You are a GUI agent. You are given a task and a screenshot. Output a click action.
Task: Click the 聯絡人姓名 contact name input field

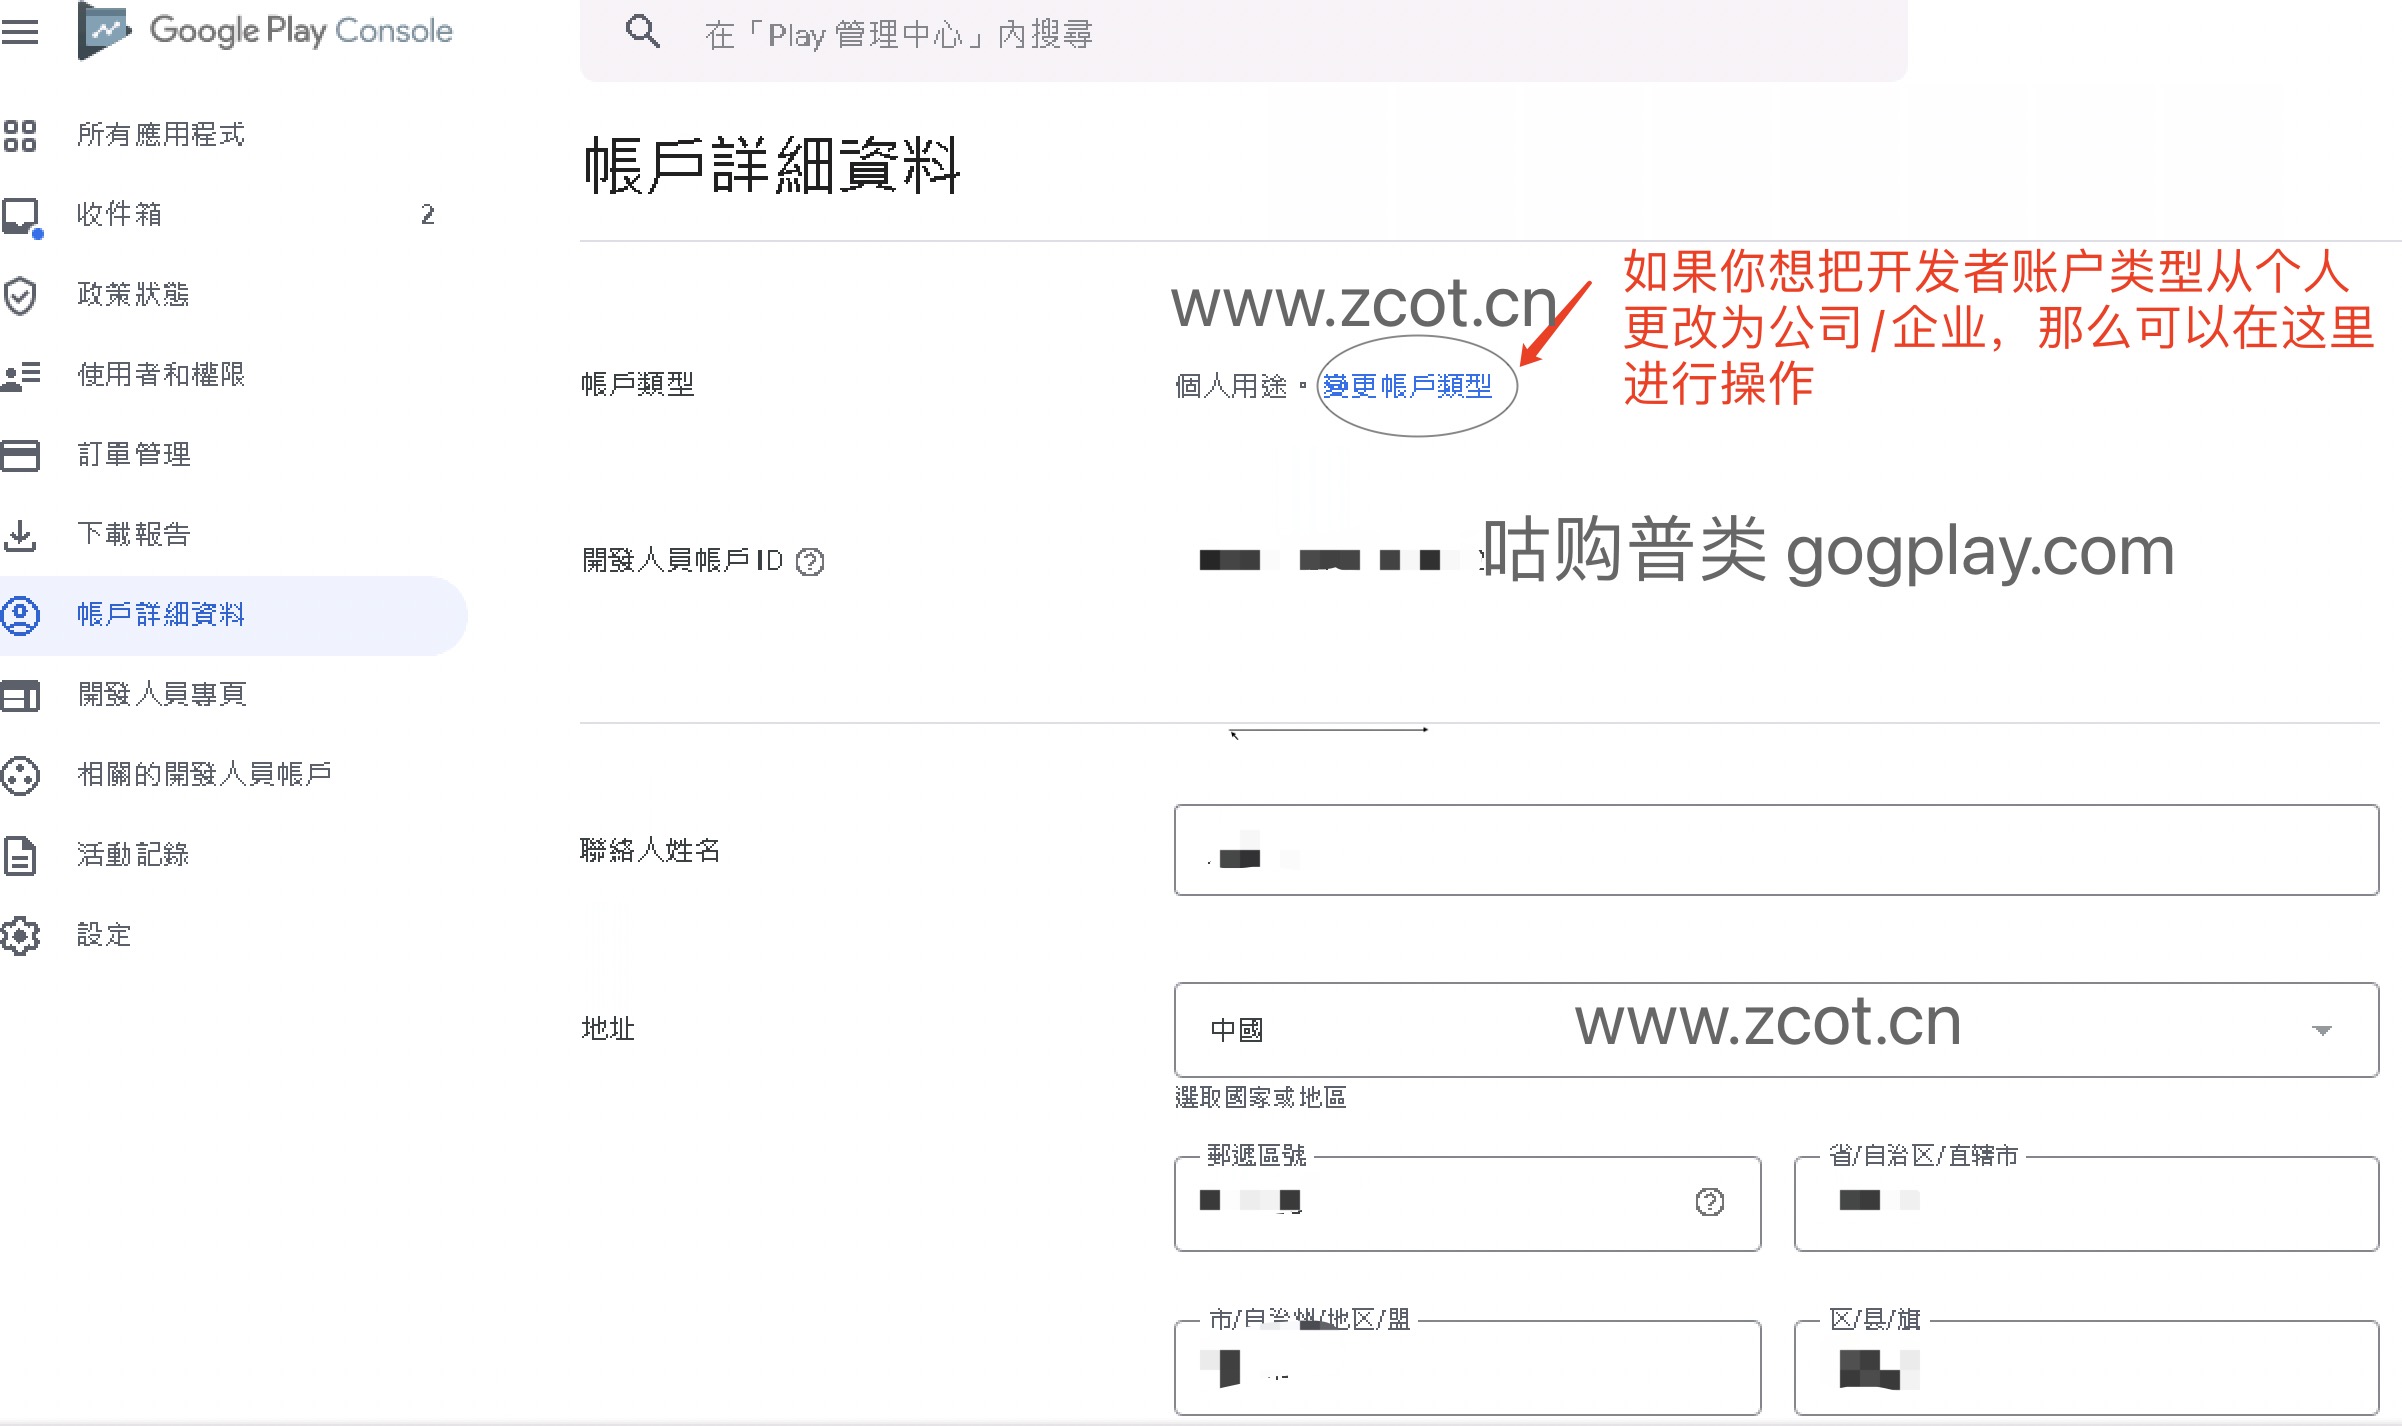1774,851
